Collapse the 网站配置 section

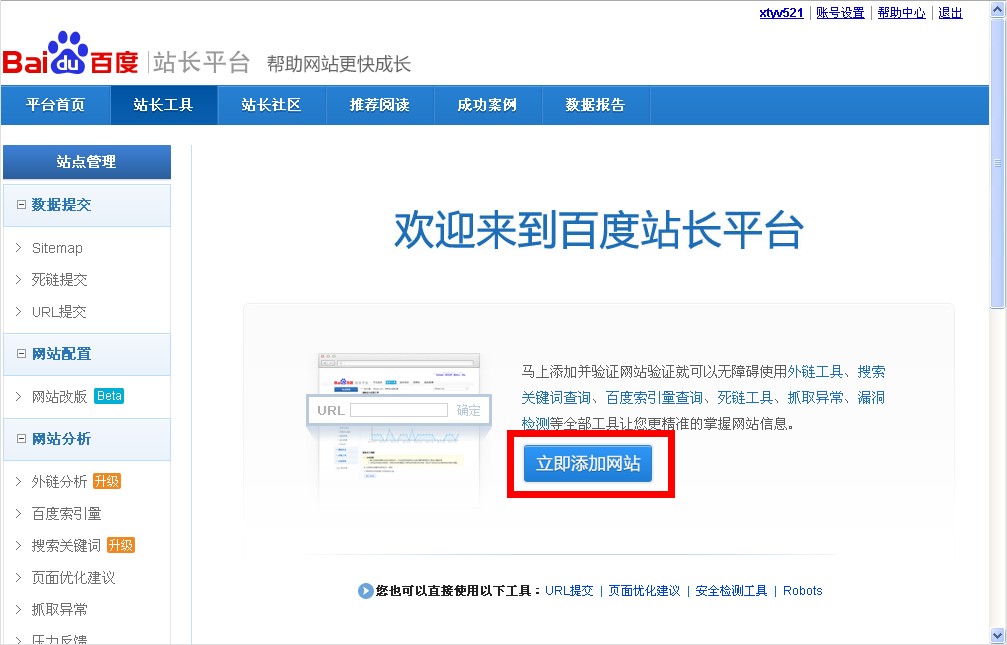(22, 354)
